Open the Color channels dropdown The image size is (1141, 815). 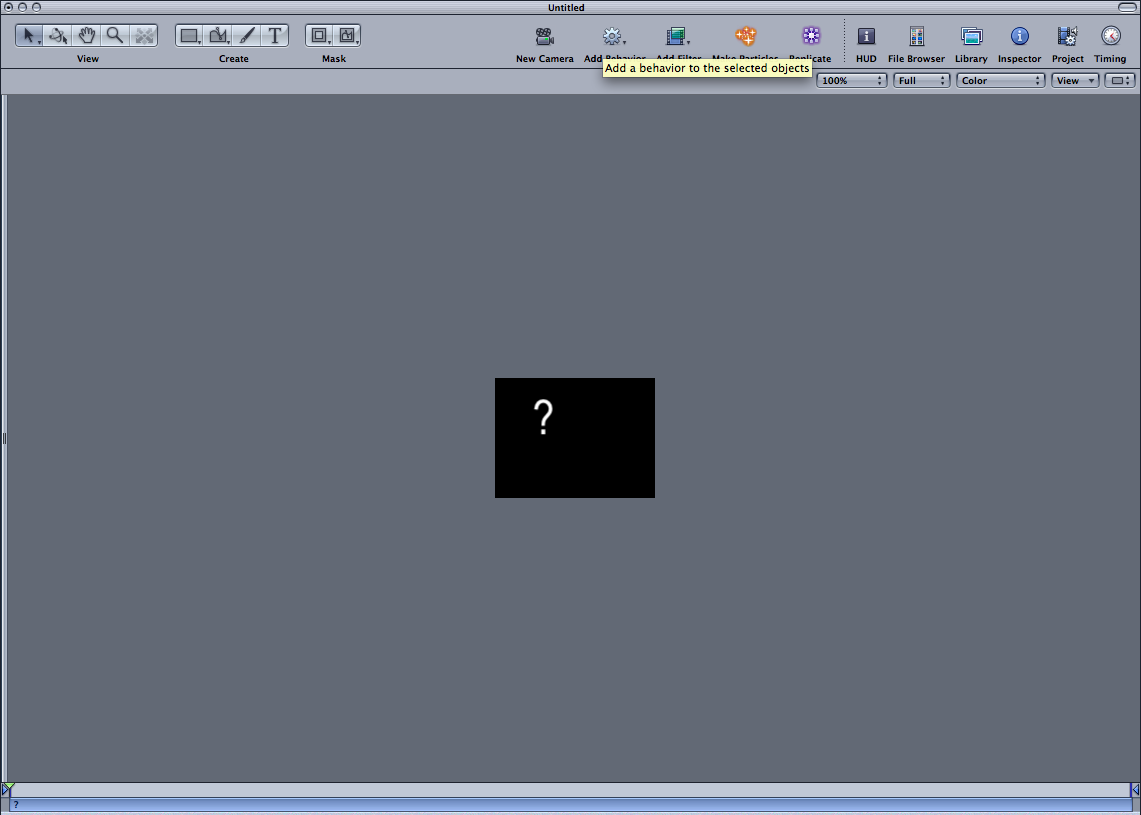[1000, 80]
